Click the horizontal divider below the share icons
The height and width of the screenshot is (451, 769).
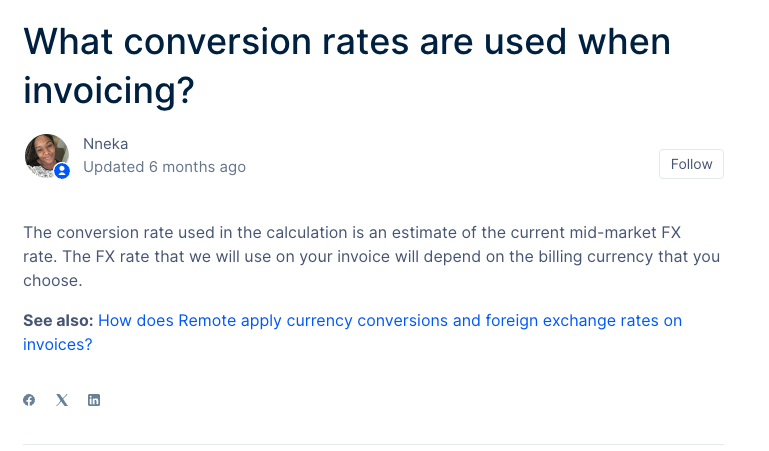373,445
